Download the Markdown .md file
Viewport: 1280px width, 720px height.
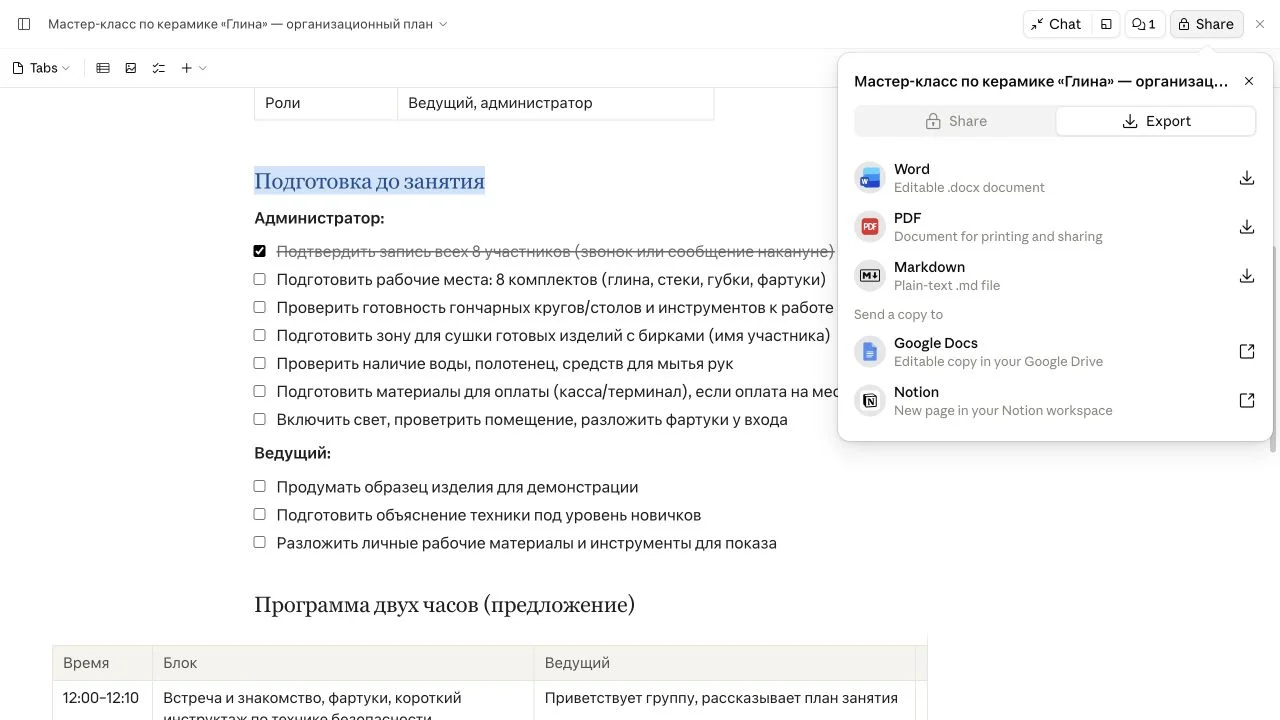coord(1247,276)
